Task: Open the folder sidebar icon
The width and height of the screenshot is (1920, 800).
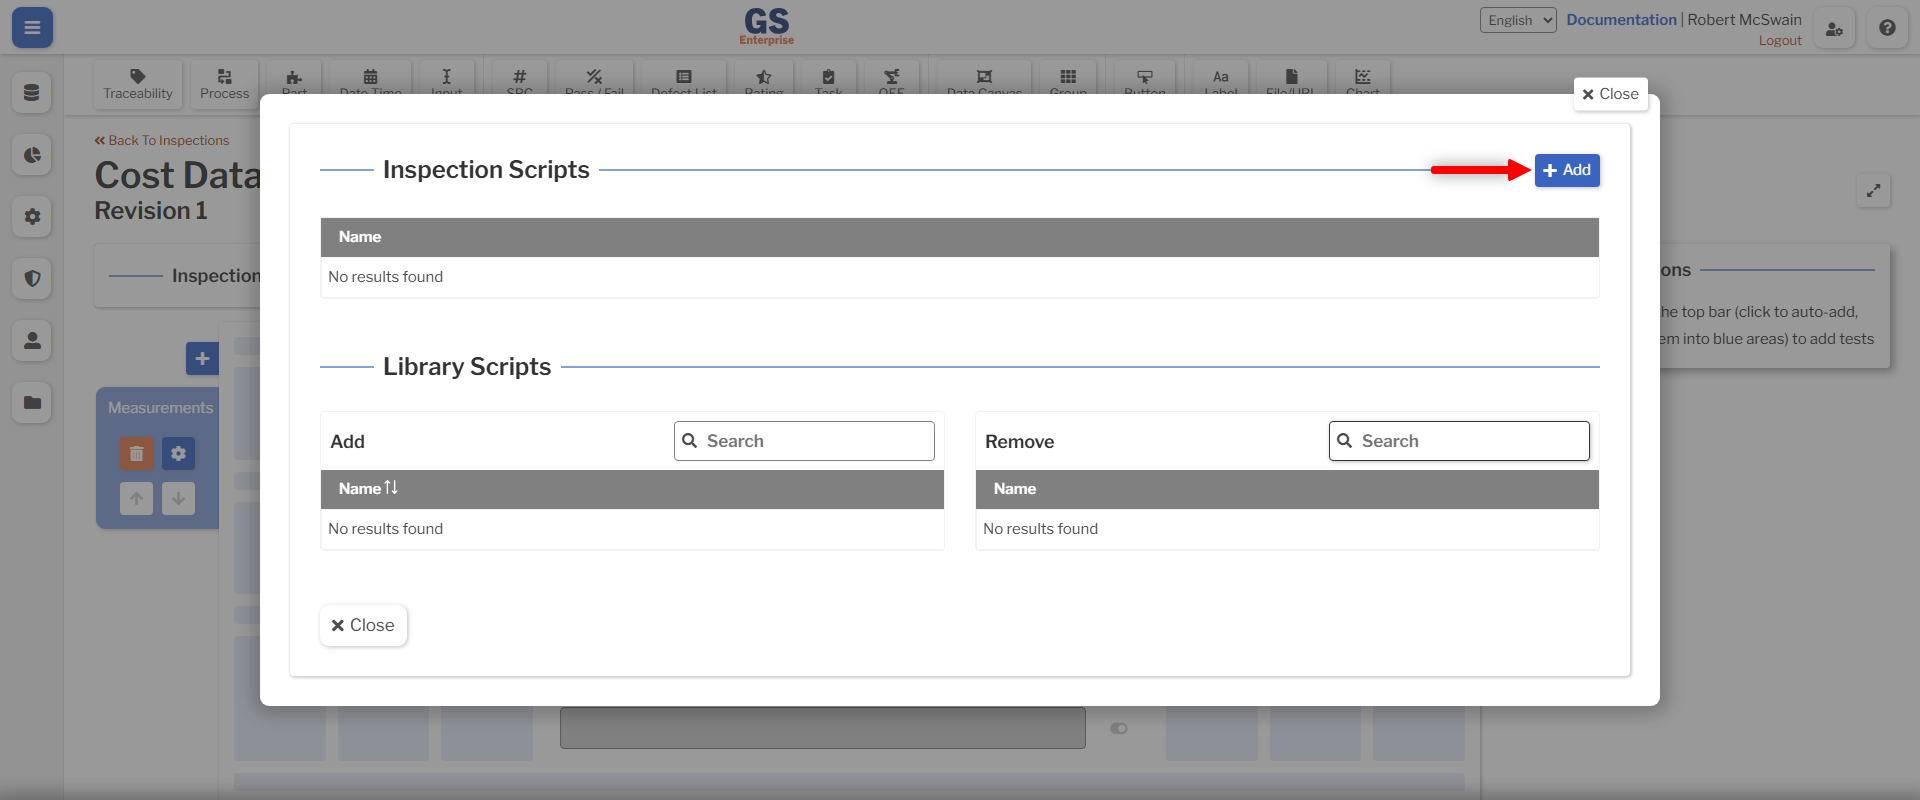Action: point(32,402)
